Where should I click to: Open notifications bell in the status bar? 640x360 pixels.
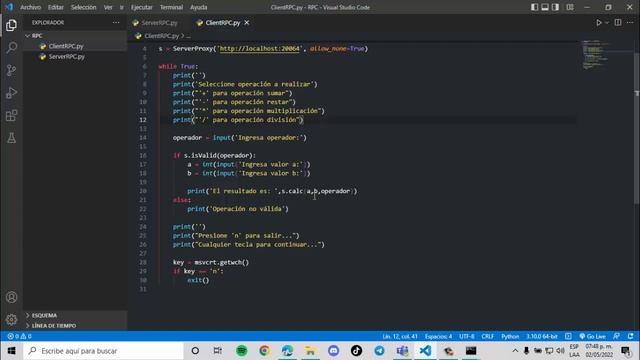tap(631, 336)
